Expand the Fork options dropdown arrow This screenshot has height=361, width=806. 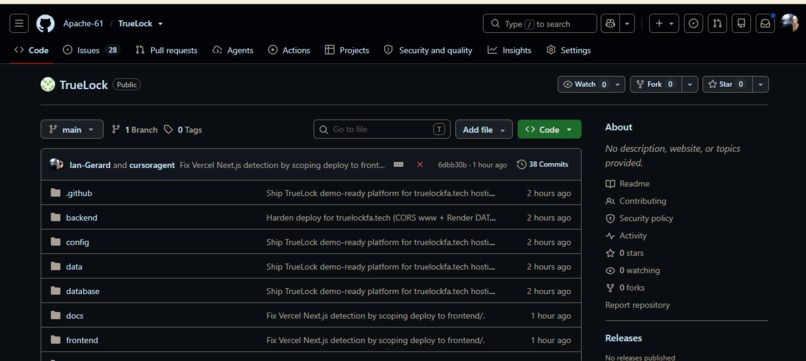[690, 84]
